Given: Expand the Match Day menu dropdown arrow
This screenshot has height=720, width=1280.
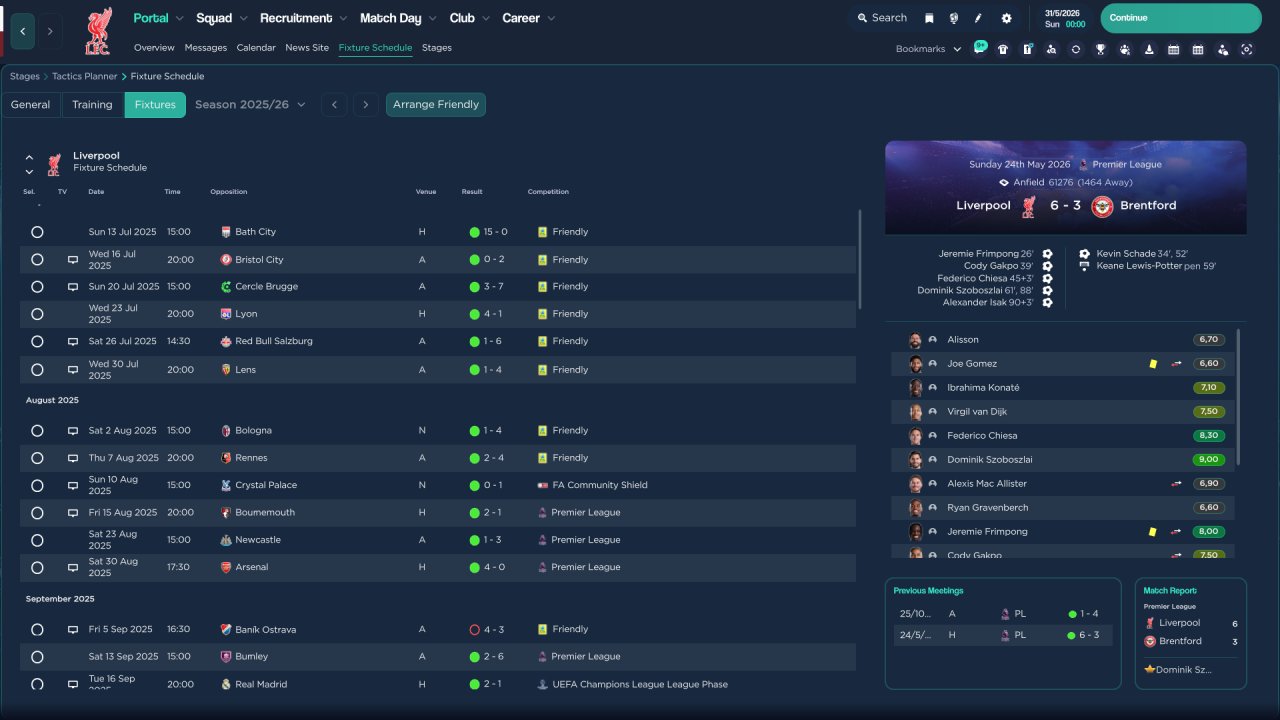Looking at the screenshot, I should (433, 19).
